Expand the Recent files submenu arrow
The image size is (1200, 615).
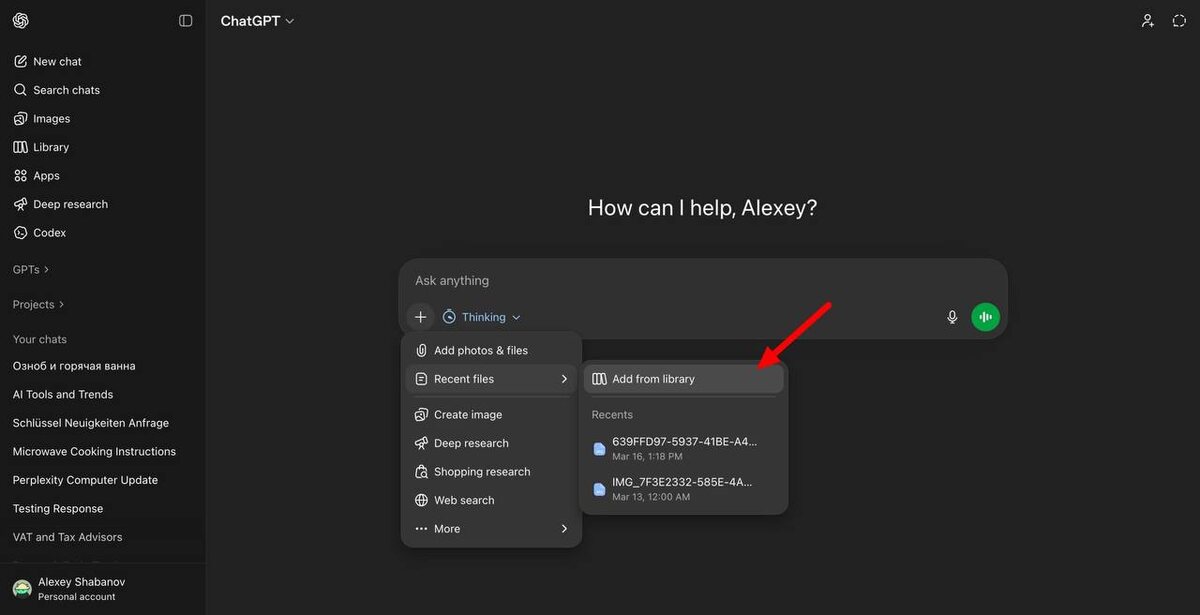pos(564,379)
